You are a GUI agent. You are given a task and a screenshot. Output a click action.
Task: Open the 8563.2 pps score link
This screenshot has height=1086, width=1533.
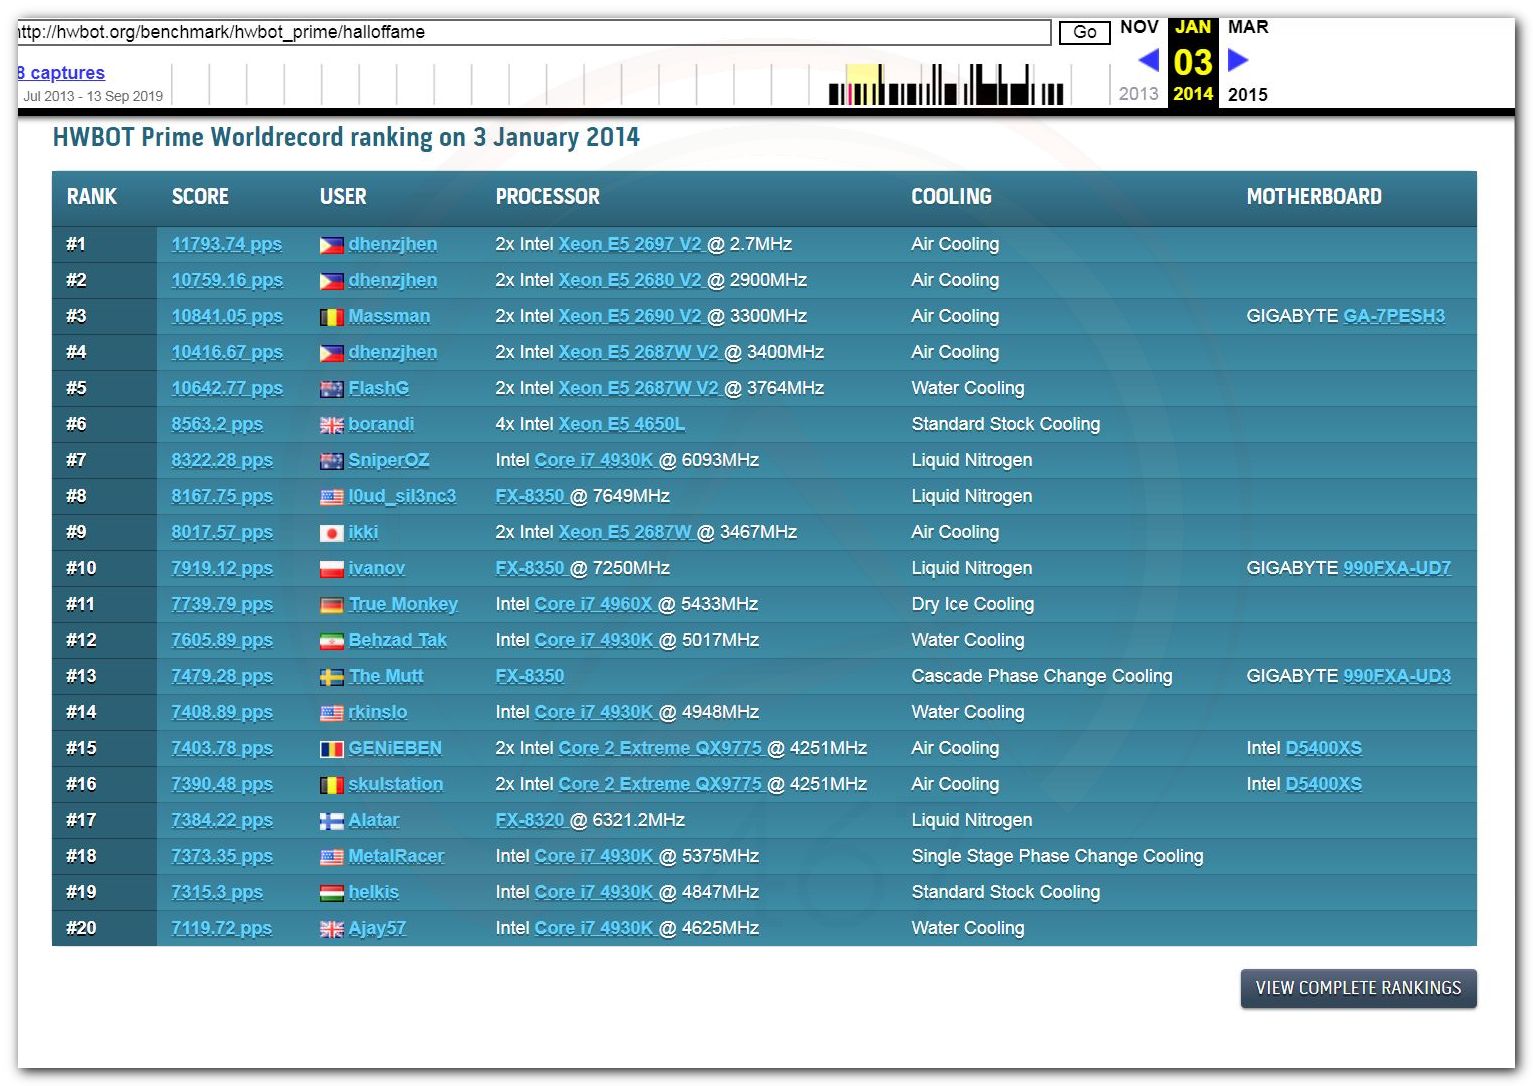(x=217, y=424)
